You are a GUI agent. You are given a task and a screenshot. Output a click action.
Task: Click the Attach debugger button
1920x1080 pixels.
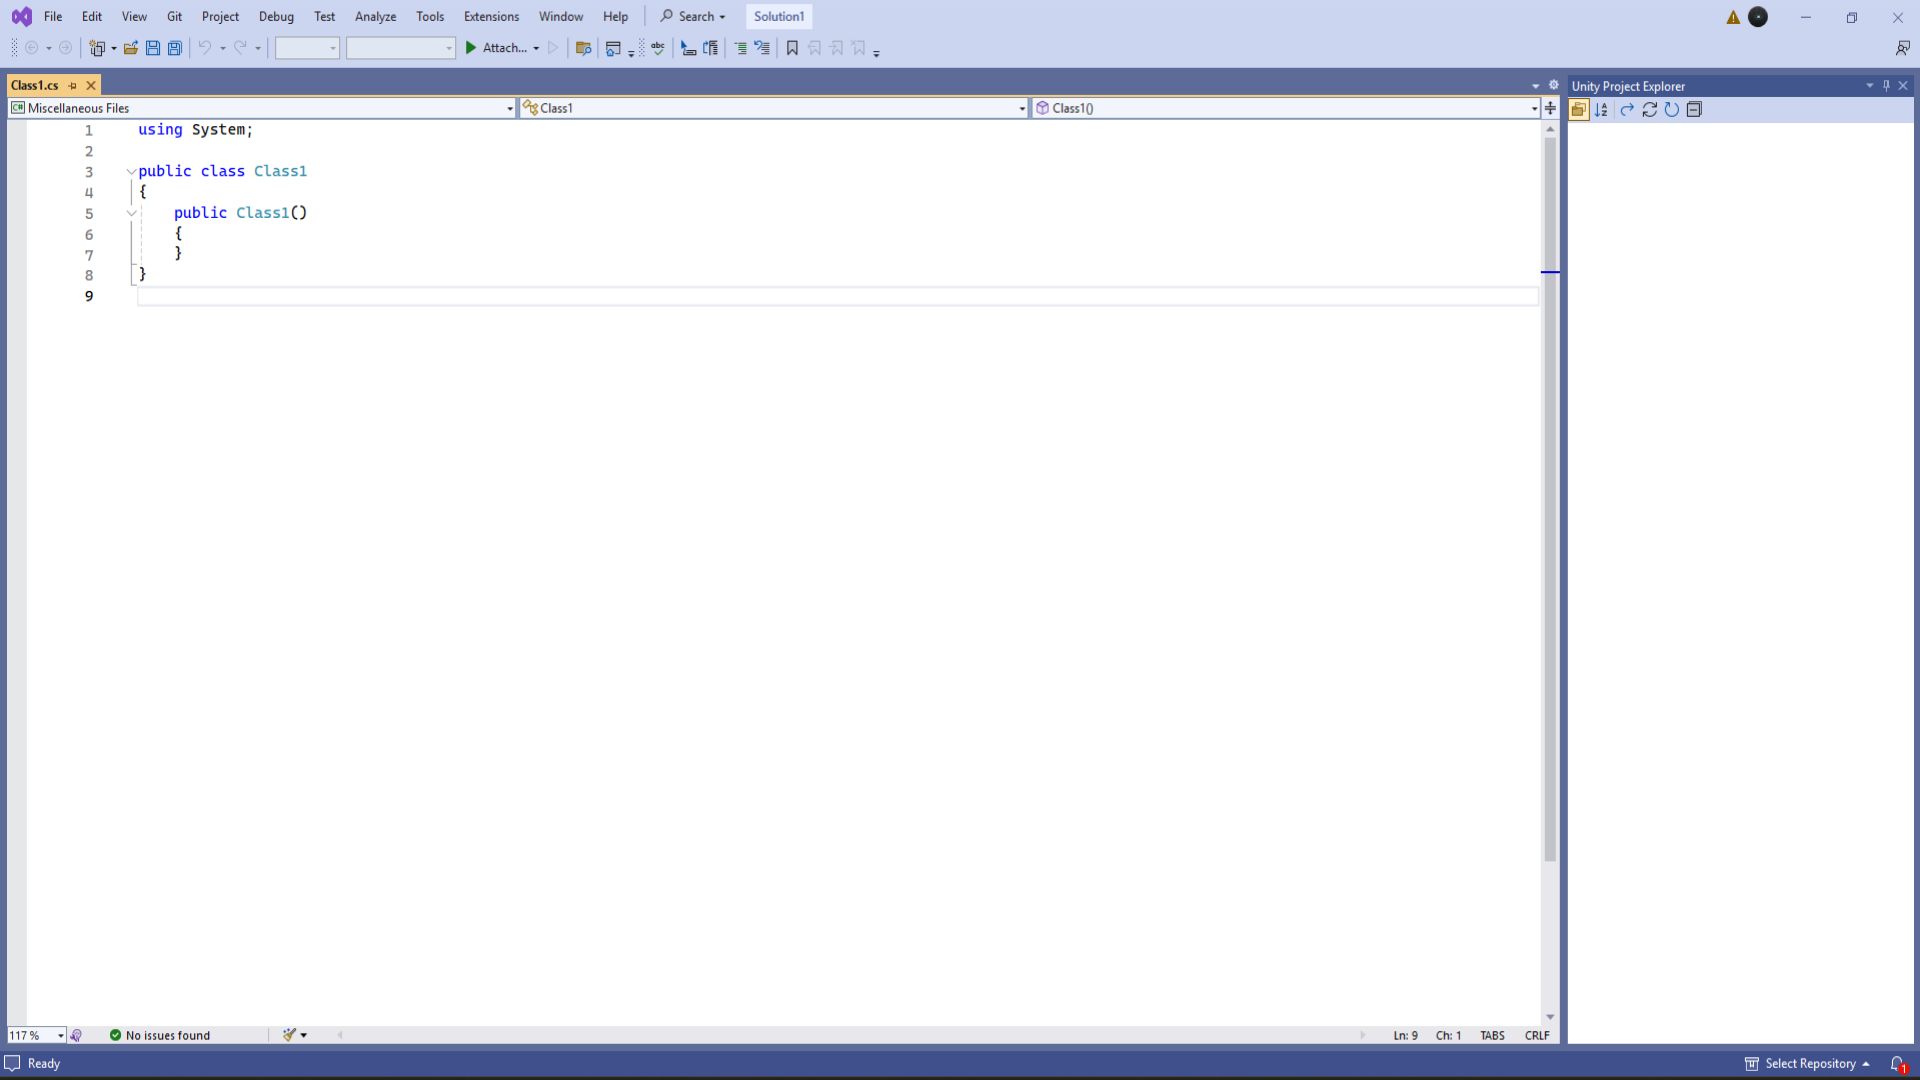[x=496, y=48]
